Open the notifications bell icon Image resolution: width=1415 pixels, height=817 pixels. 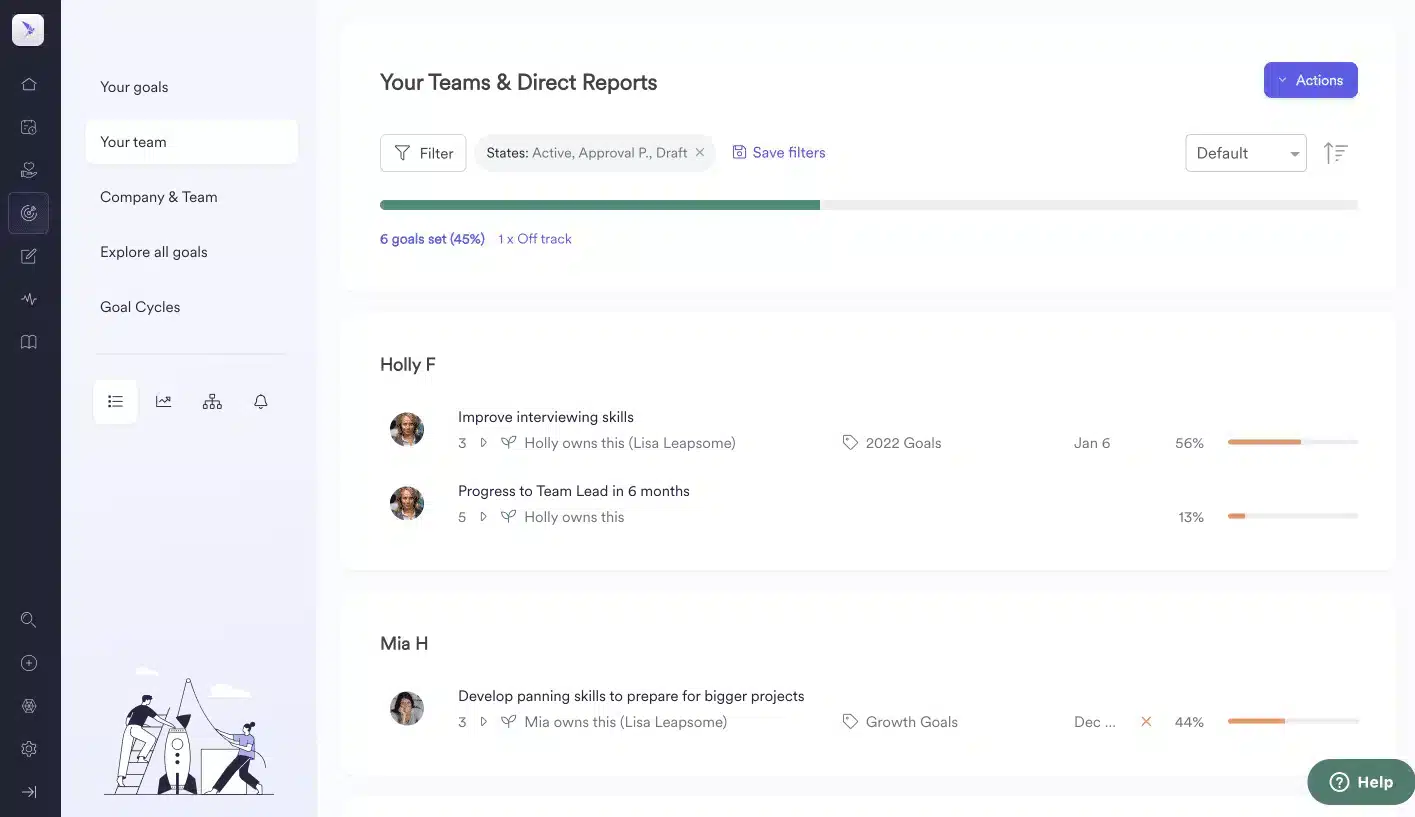pyautogui.click(x=261, y=402)
